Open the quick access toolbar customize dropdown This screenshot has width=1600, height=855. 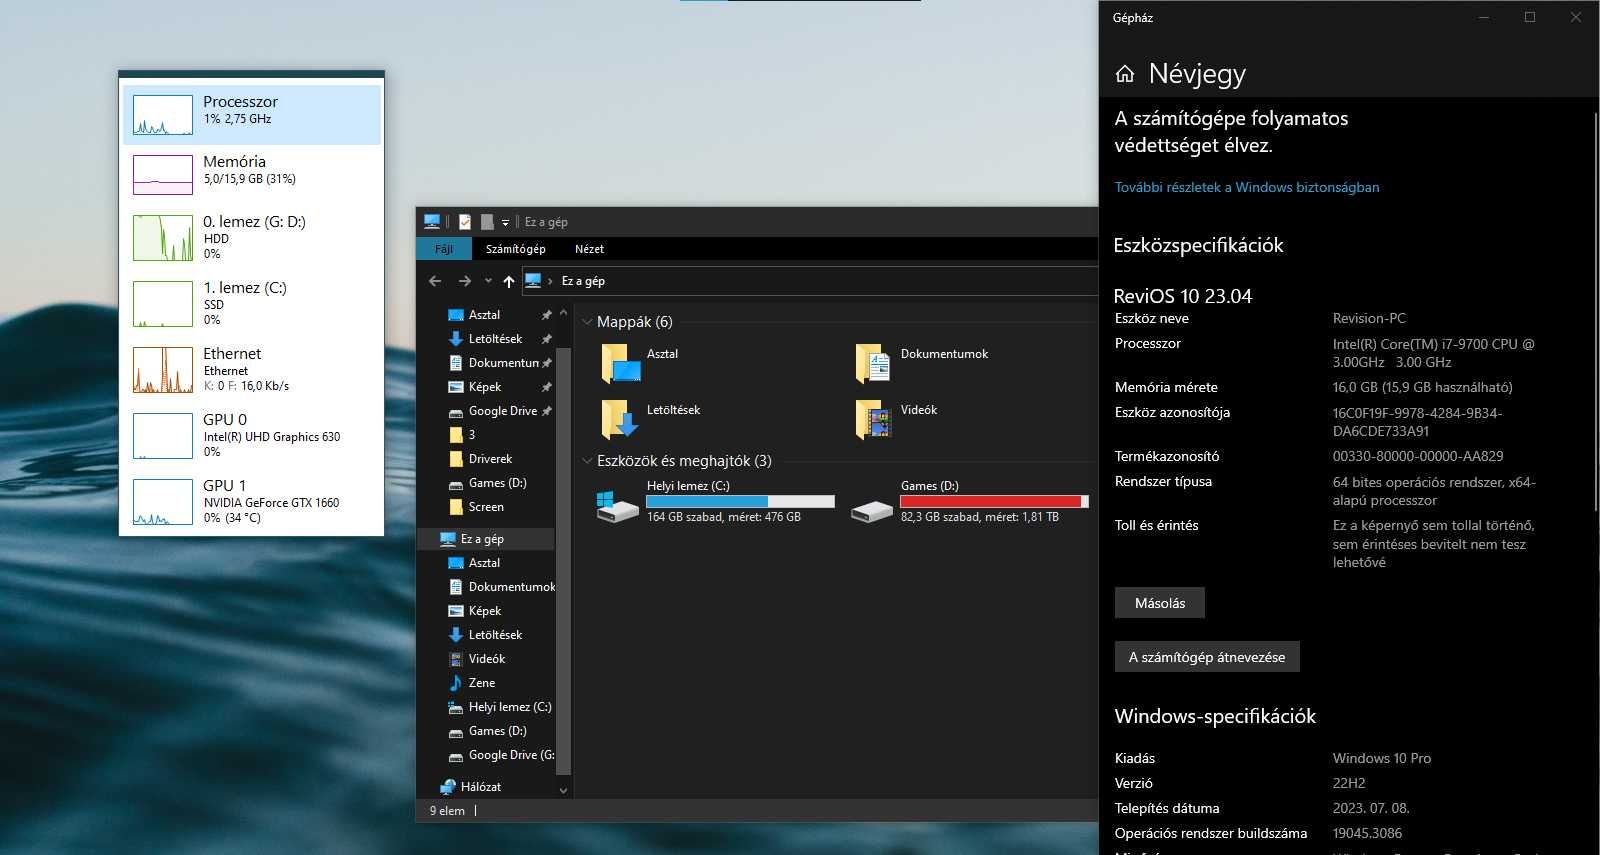(x=505, y=222)
